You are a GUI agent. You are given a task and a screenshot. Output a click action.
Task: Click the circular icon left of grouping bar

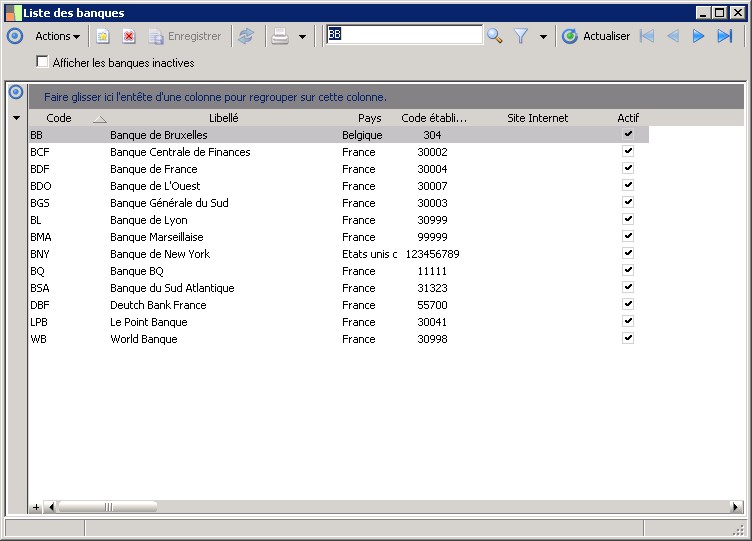pyautogui.click(x=16, y=92)
